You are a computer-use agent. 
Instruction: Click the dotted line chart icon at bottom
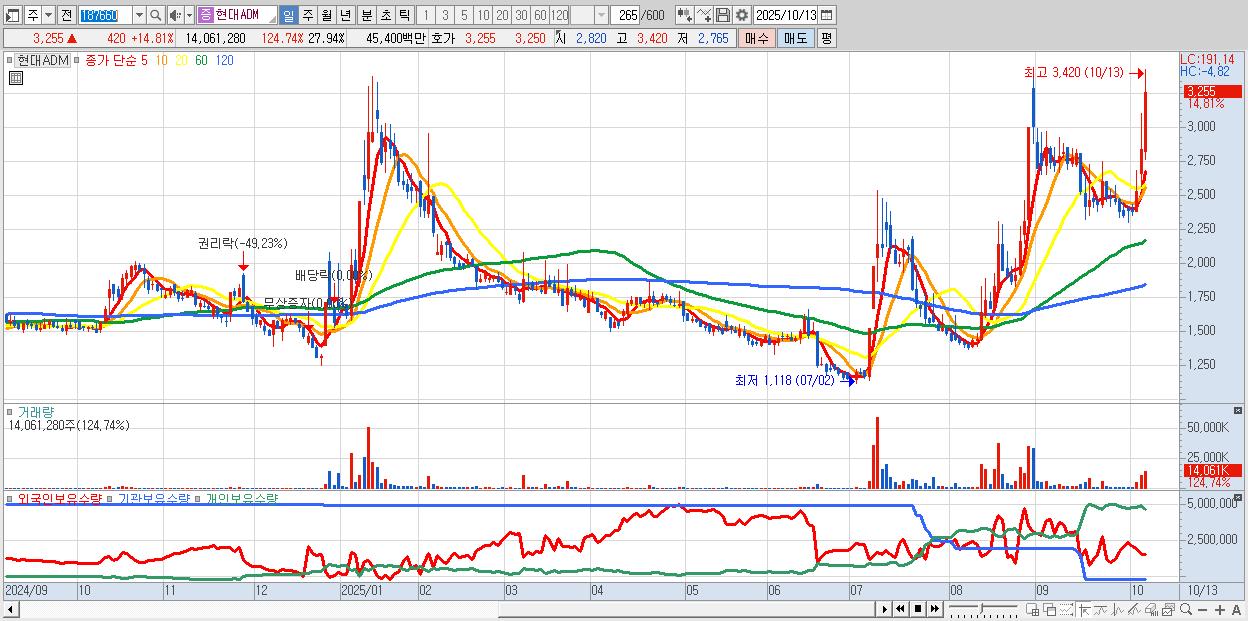pyautogui.click(x=1066, y=610)
